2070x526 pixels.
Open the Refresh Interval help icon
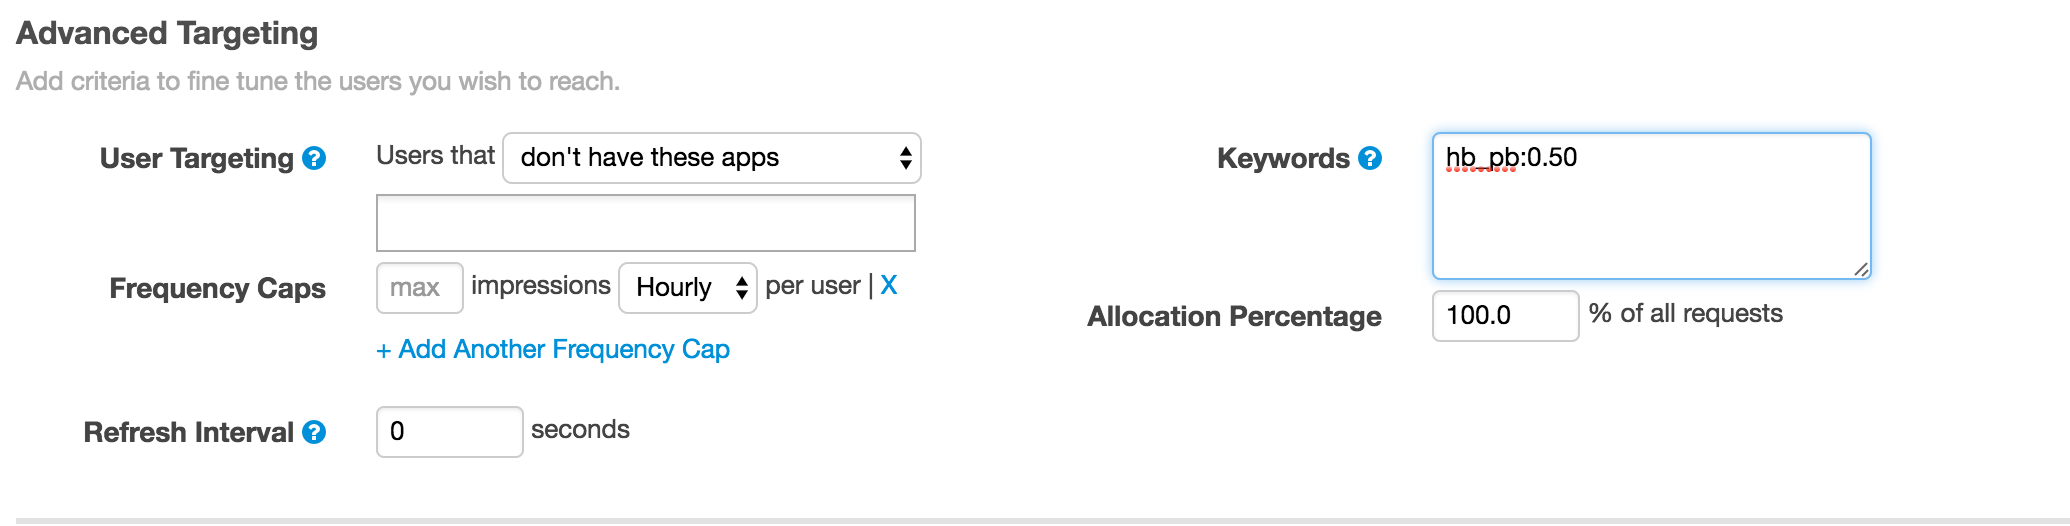click(314, 432)
